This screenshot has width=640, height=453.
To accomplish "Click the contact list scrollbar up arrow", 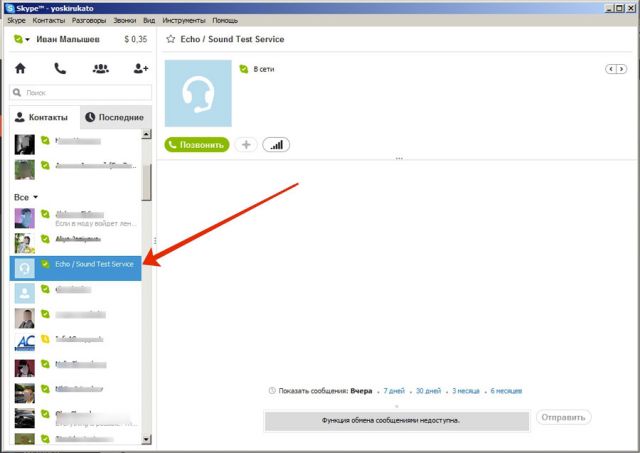I will point(146,134).
